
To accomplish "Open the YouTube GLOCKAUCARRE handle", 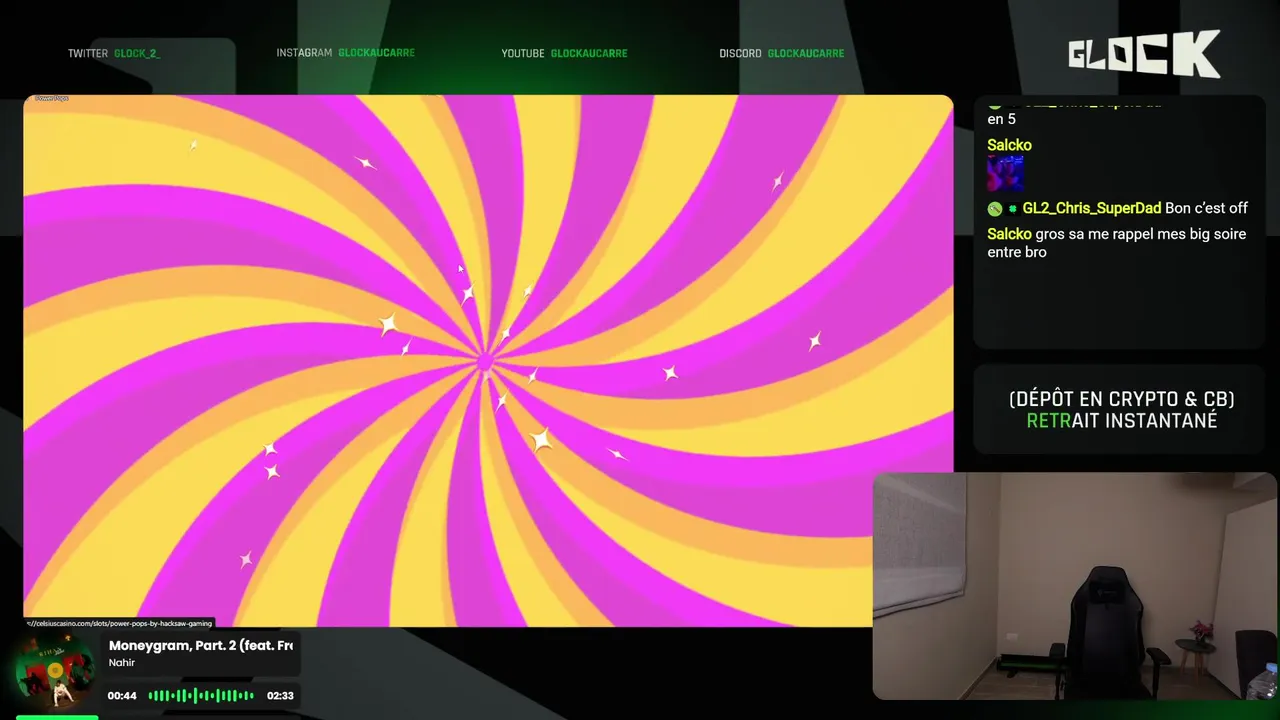I will (589, 54).
